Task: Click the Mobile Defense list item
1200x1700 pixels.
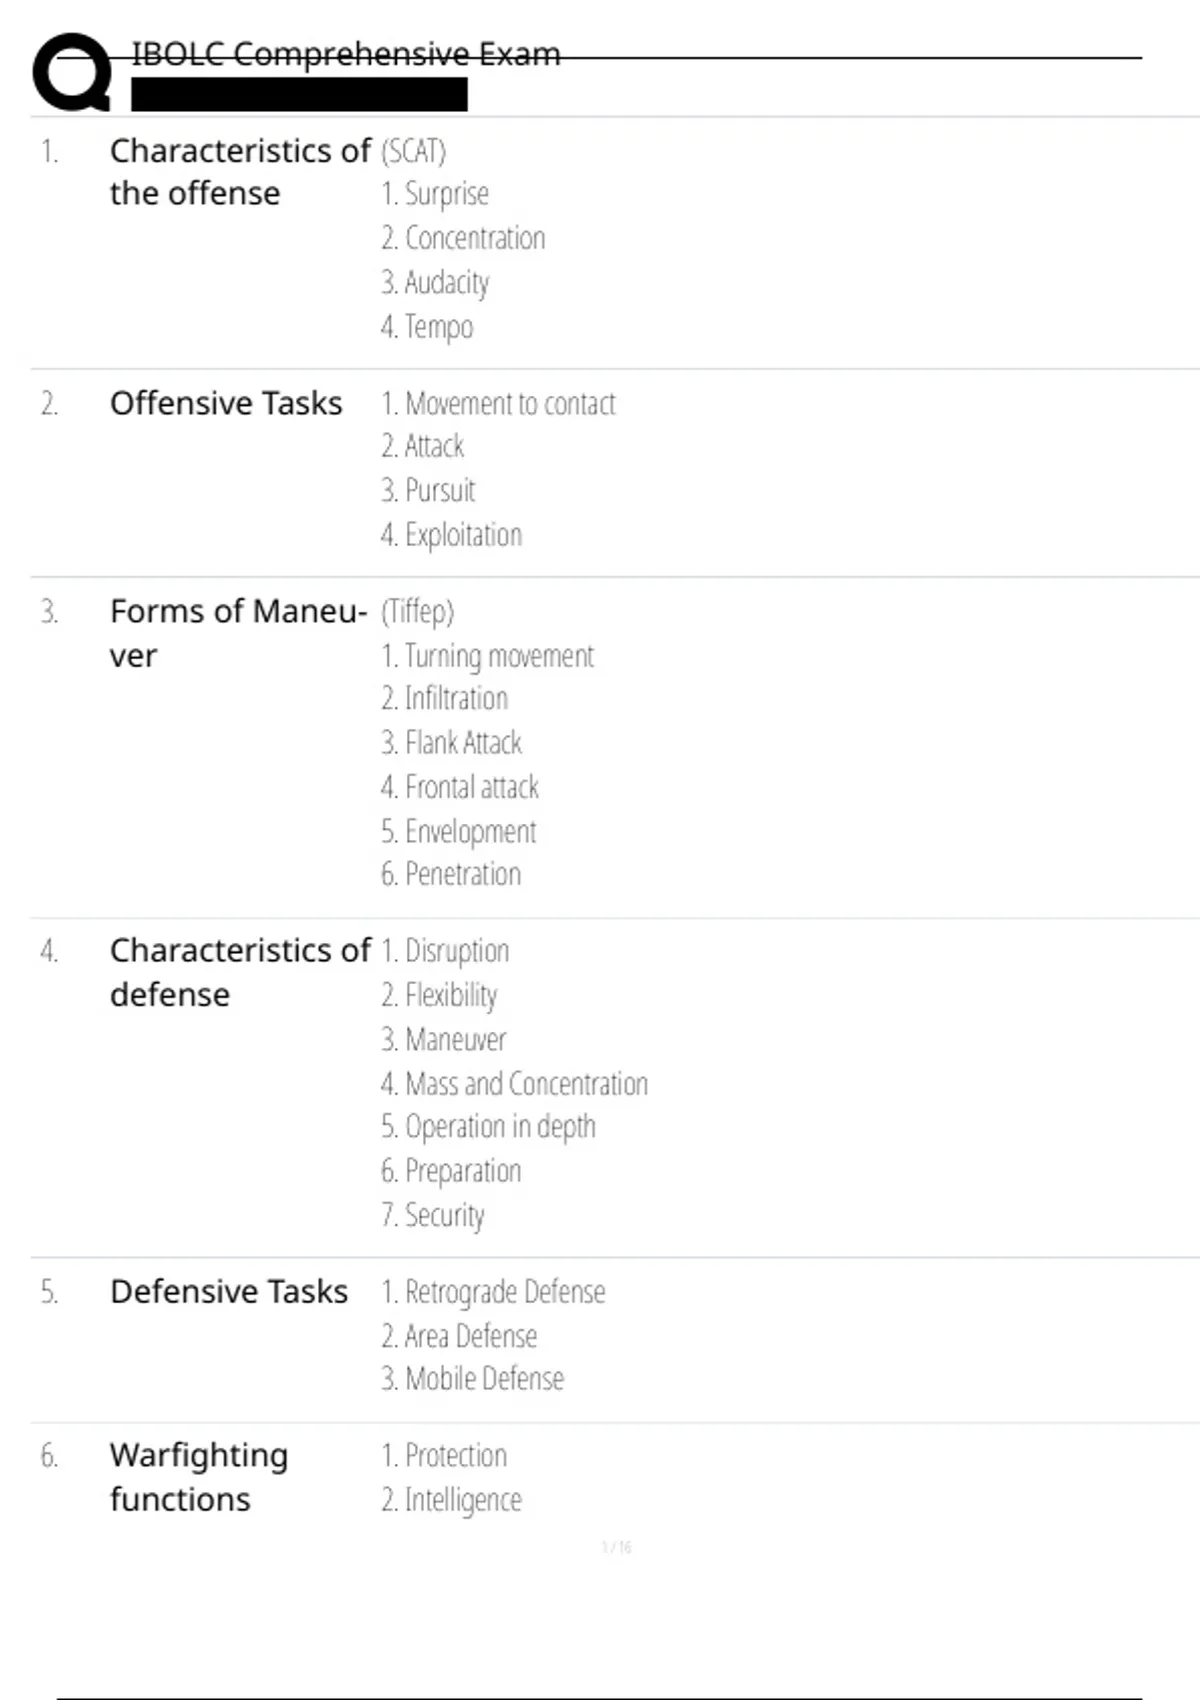Action: click(x=472, y=1379)
